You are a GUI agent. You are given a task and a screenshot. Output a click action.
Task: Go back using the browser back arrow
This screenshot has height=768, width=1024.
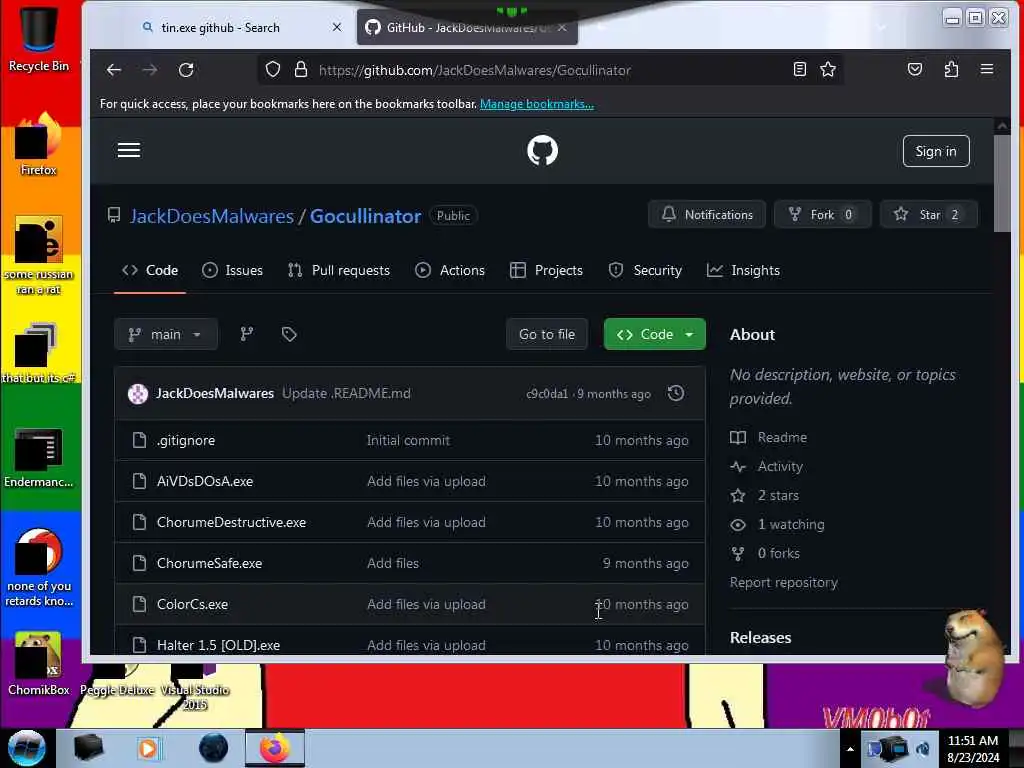tap(114, 70)
